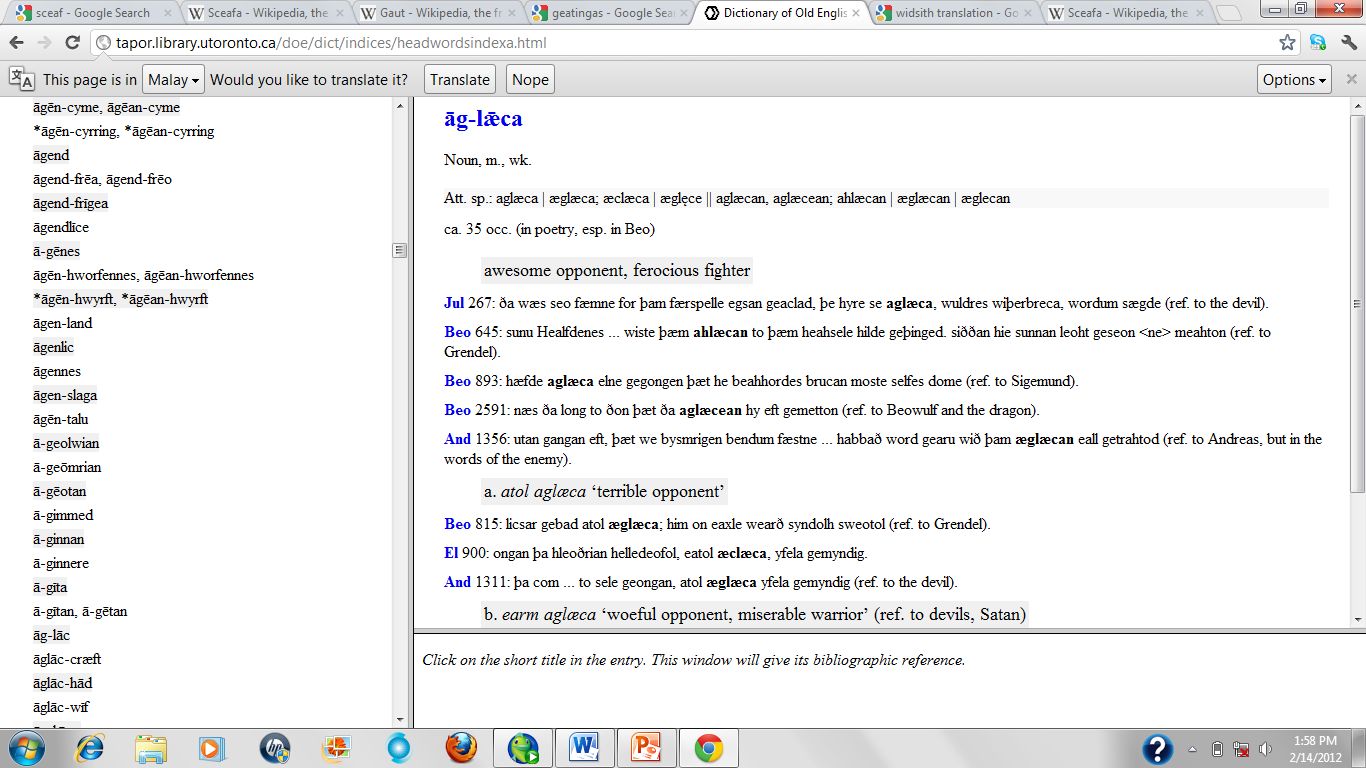Open the Malay language dropdown
The height and width of the screenshot is (768, 1366).
(174, 80)
